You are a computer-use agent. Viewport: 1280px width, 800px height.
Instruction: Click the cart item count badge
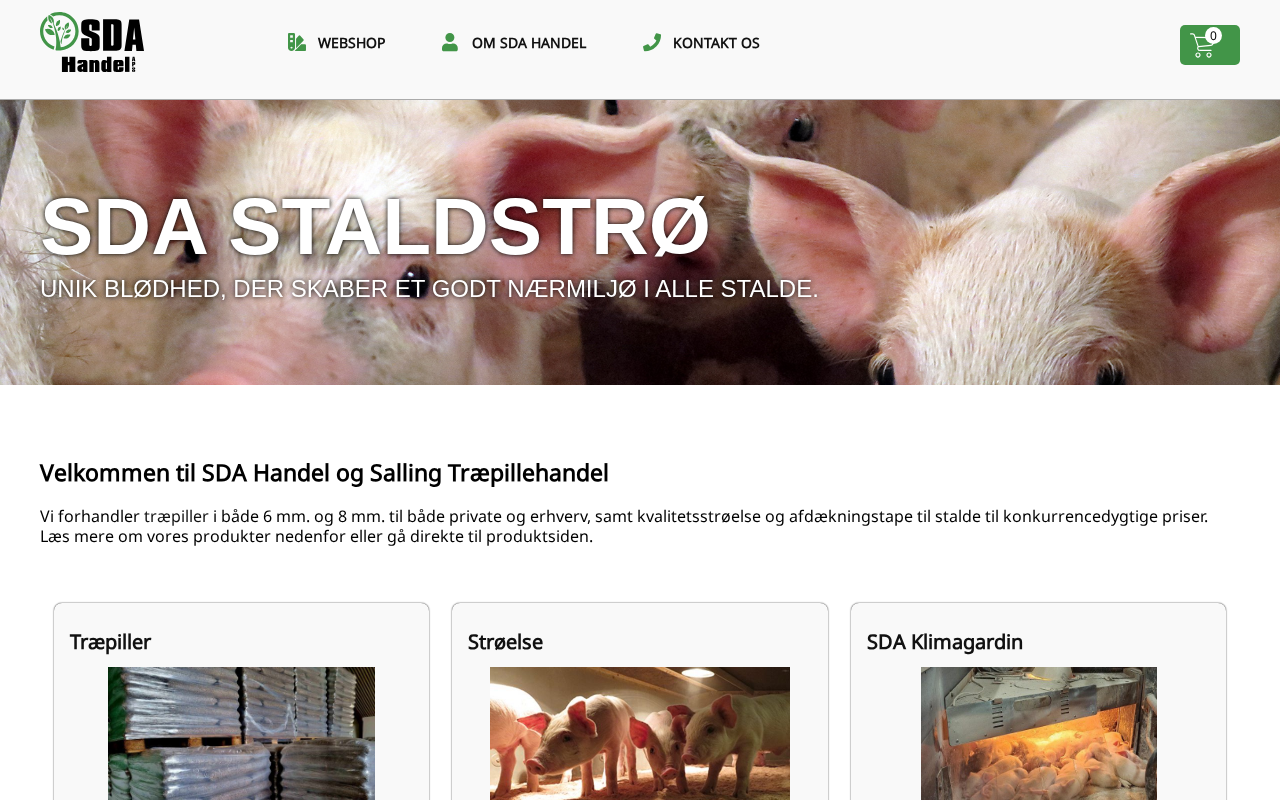point(1213,36)
